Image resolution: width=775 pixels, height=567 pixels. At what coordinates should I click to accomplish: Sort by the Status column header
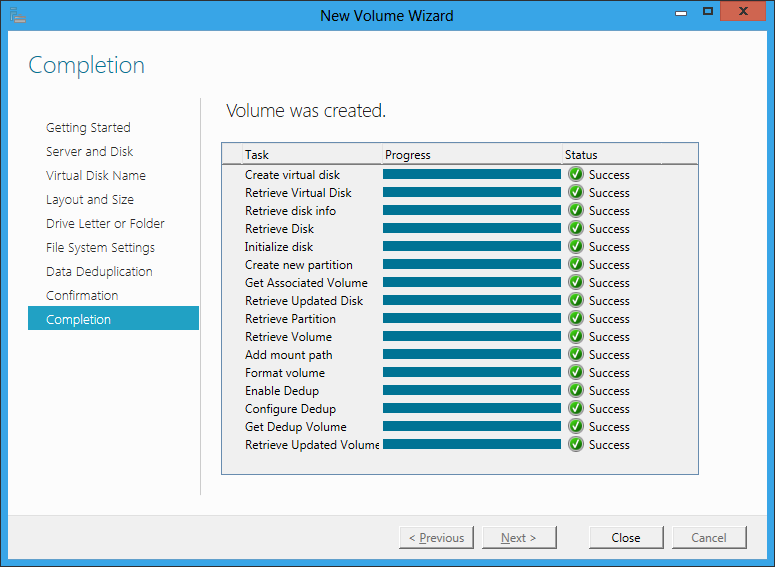click(611, 155)
